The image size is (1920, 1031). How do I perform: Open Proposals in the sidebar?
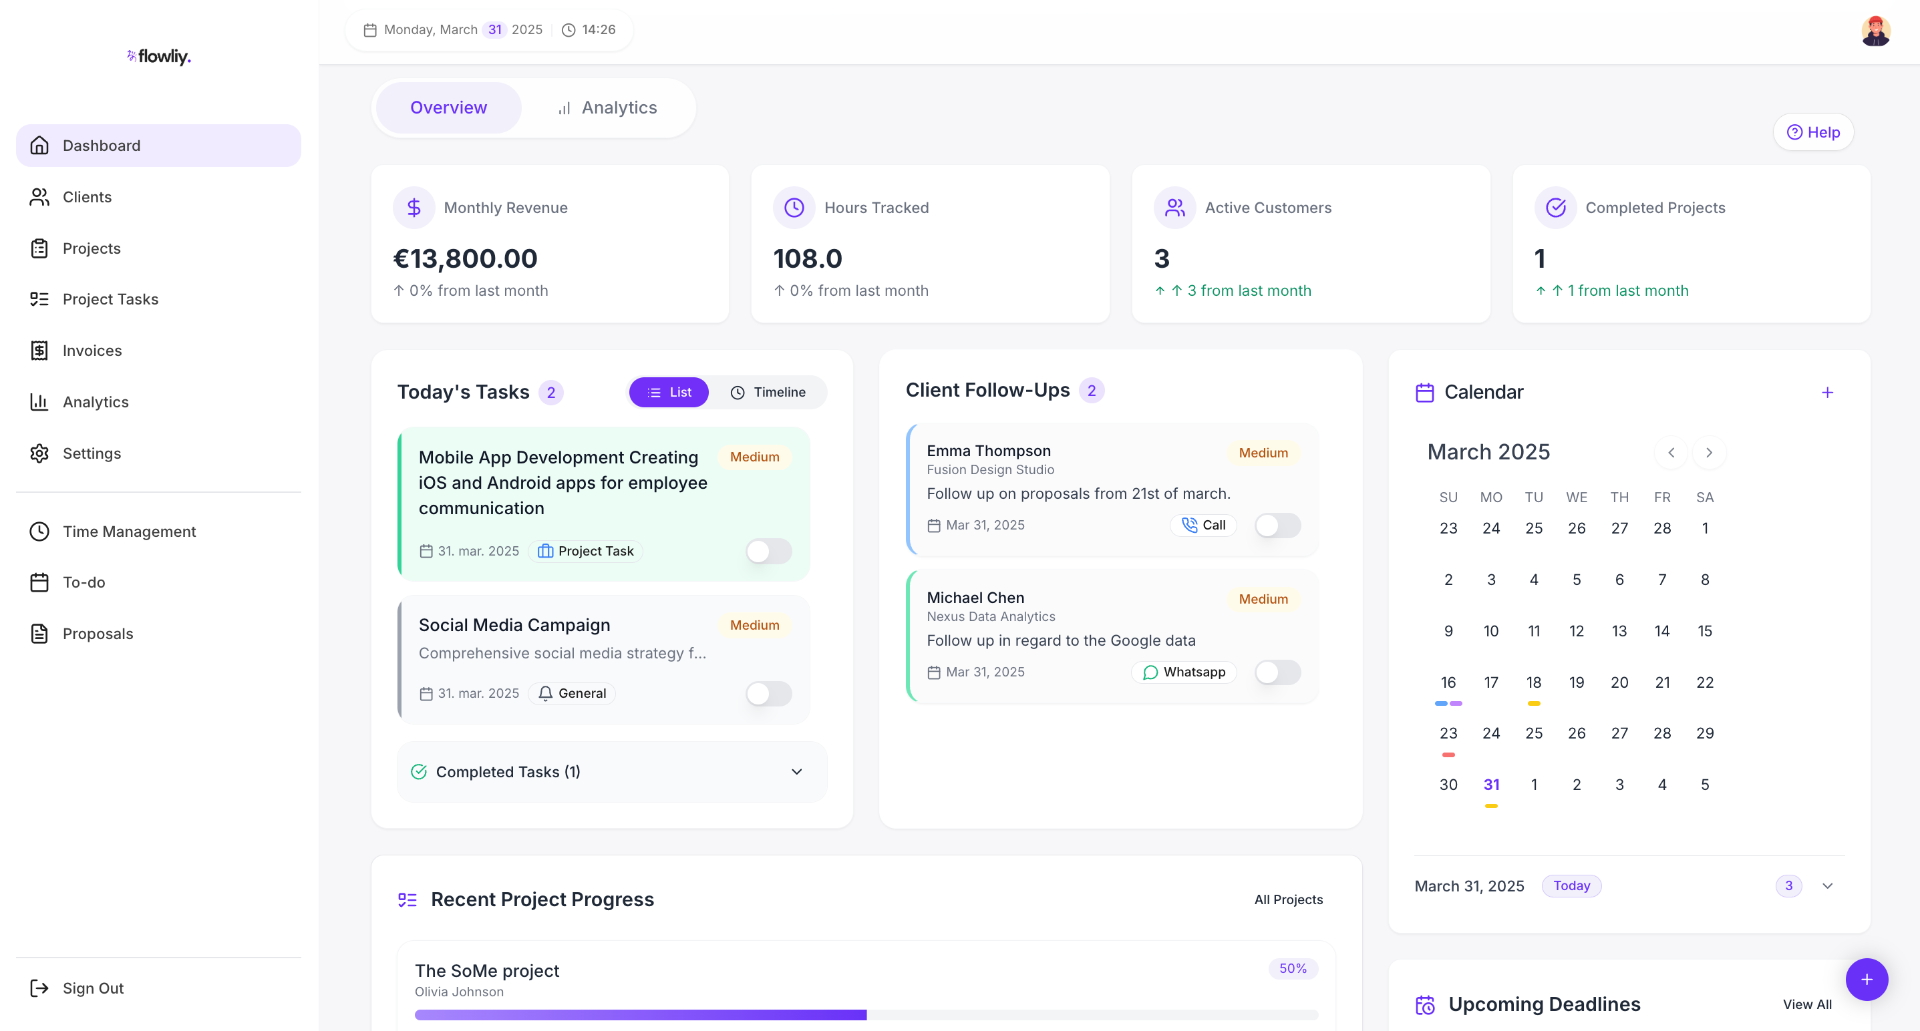[97, 634]
